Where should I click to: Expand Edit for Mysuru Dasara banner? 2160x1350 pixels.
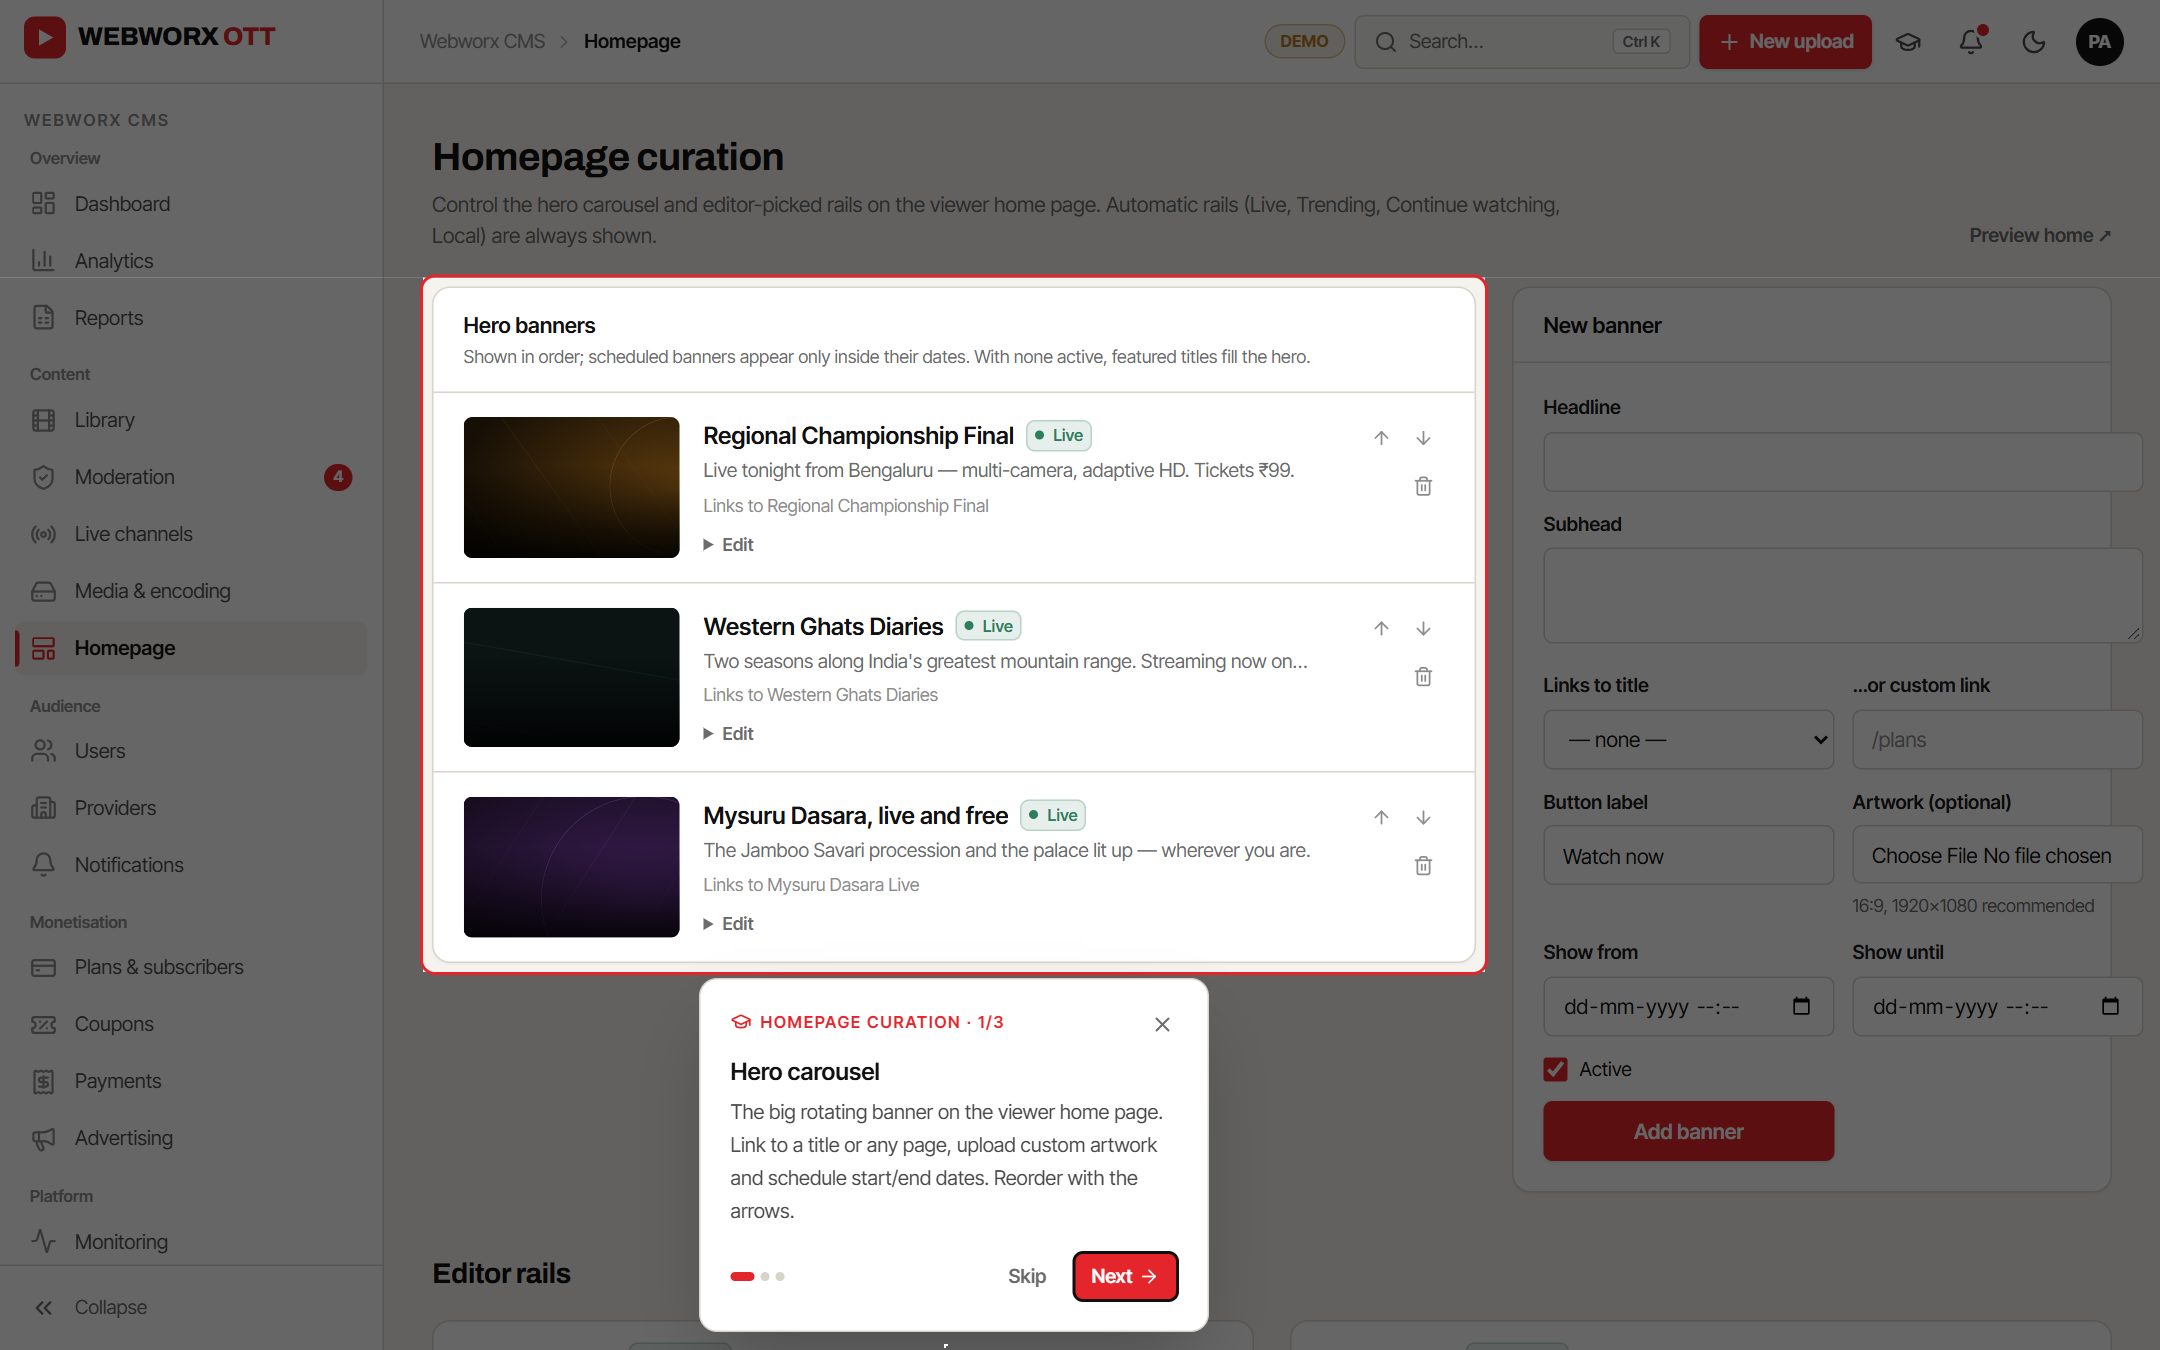(728, 924)
